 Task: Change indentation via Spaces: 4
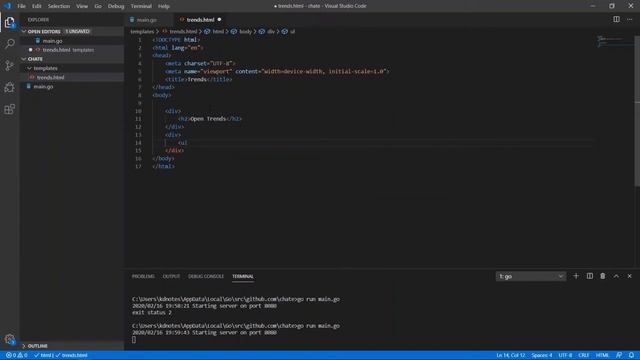(x=542, y=356)
